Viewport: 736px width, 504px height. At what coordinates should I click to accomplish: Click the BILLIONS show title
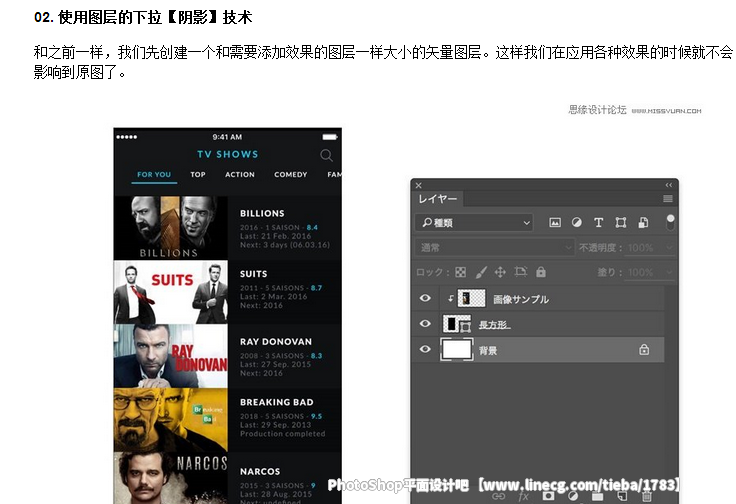pos(262,214)
